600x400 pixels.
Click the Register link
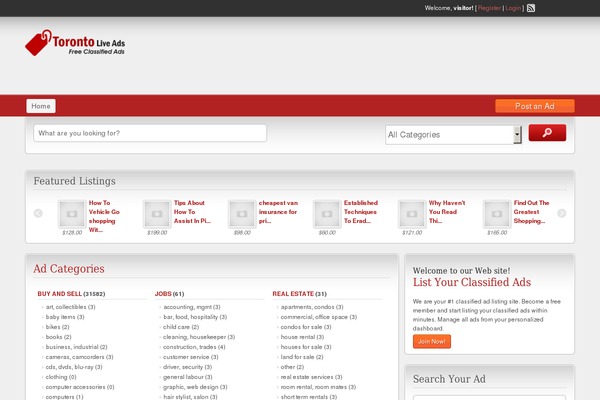click(489, 8)
